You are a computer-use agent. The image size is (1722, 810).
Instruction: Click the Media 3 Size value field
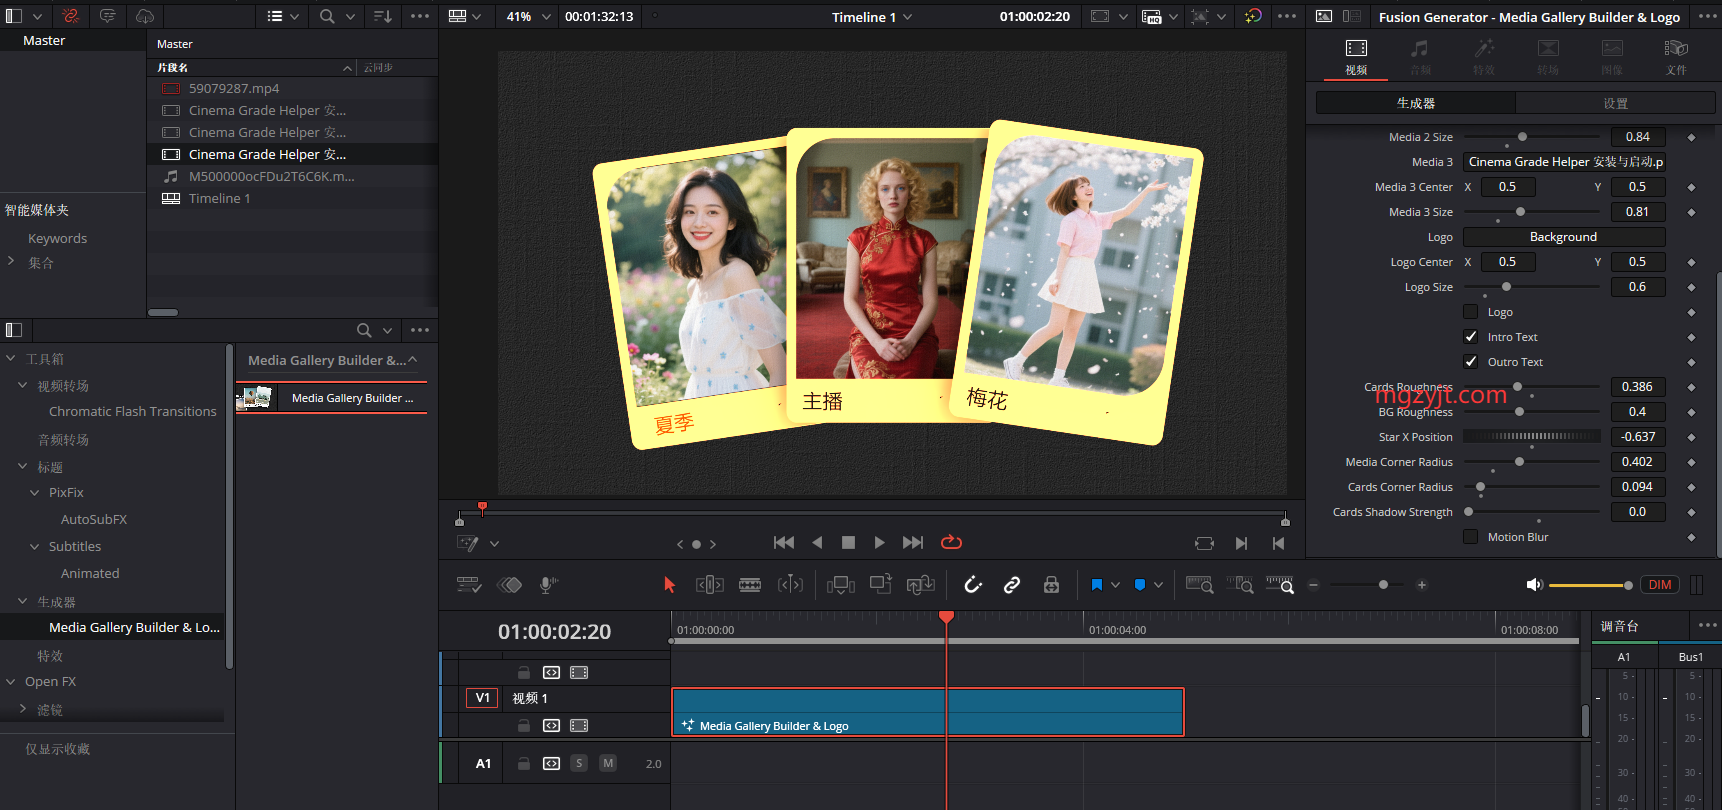pyautogui.click(x=1638, y=212)
